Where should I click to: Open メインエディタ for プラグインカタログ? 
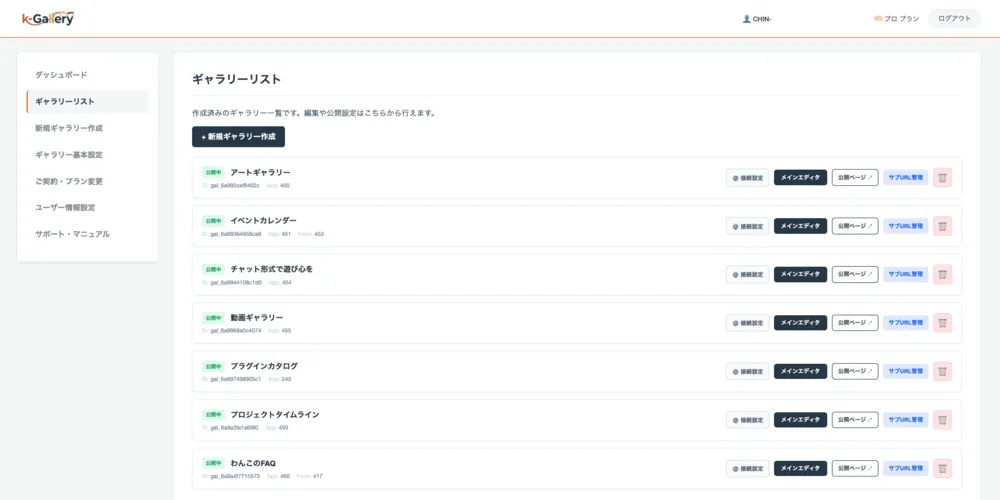pos(800,371)
